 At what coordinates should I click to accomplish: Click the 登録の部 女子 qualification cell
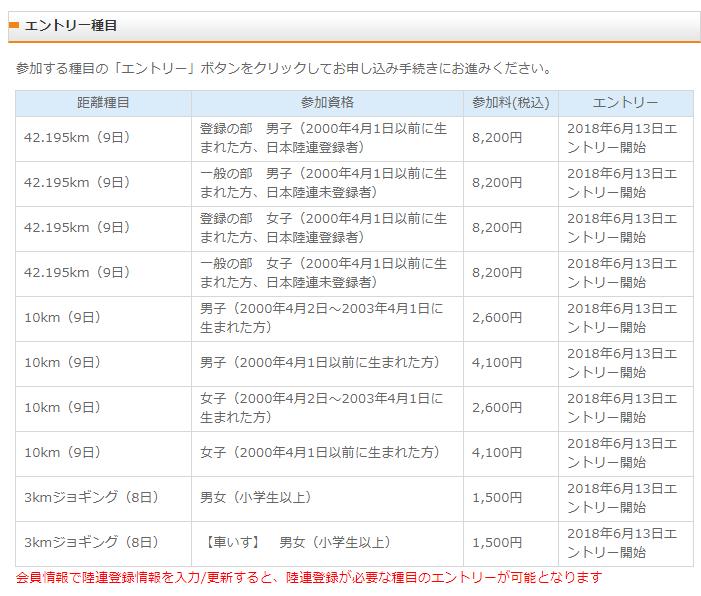(x=324, y=228)
